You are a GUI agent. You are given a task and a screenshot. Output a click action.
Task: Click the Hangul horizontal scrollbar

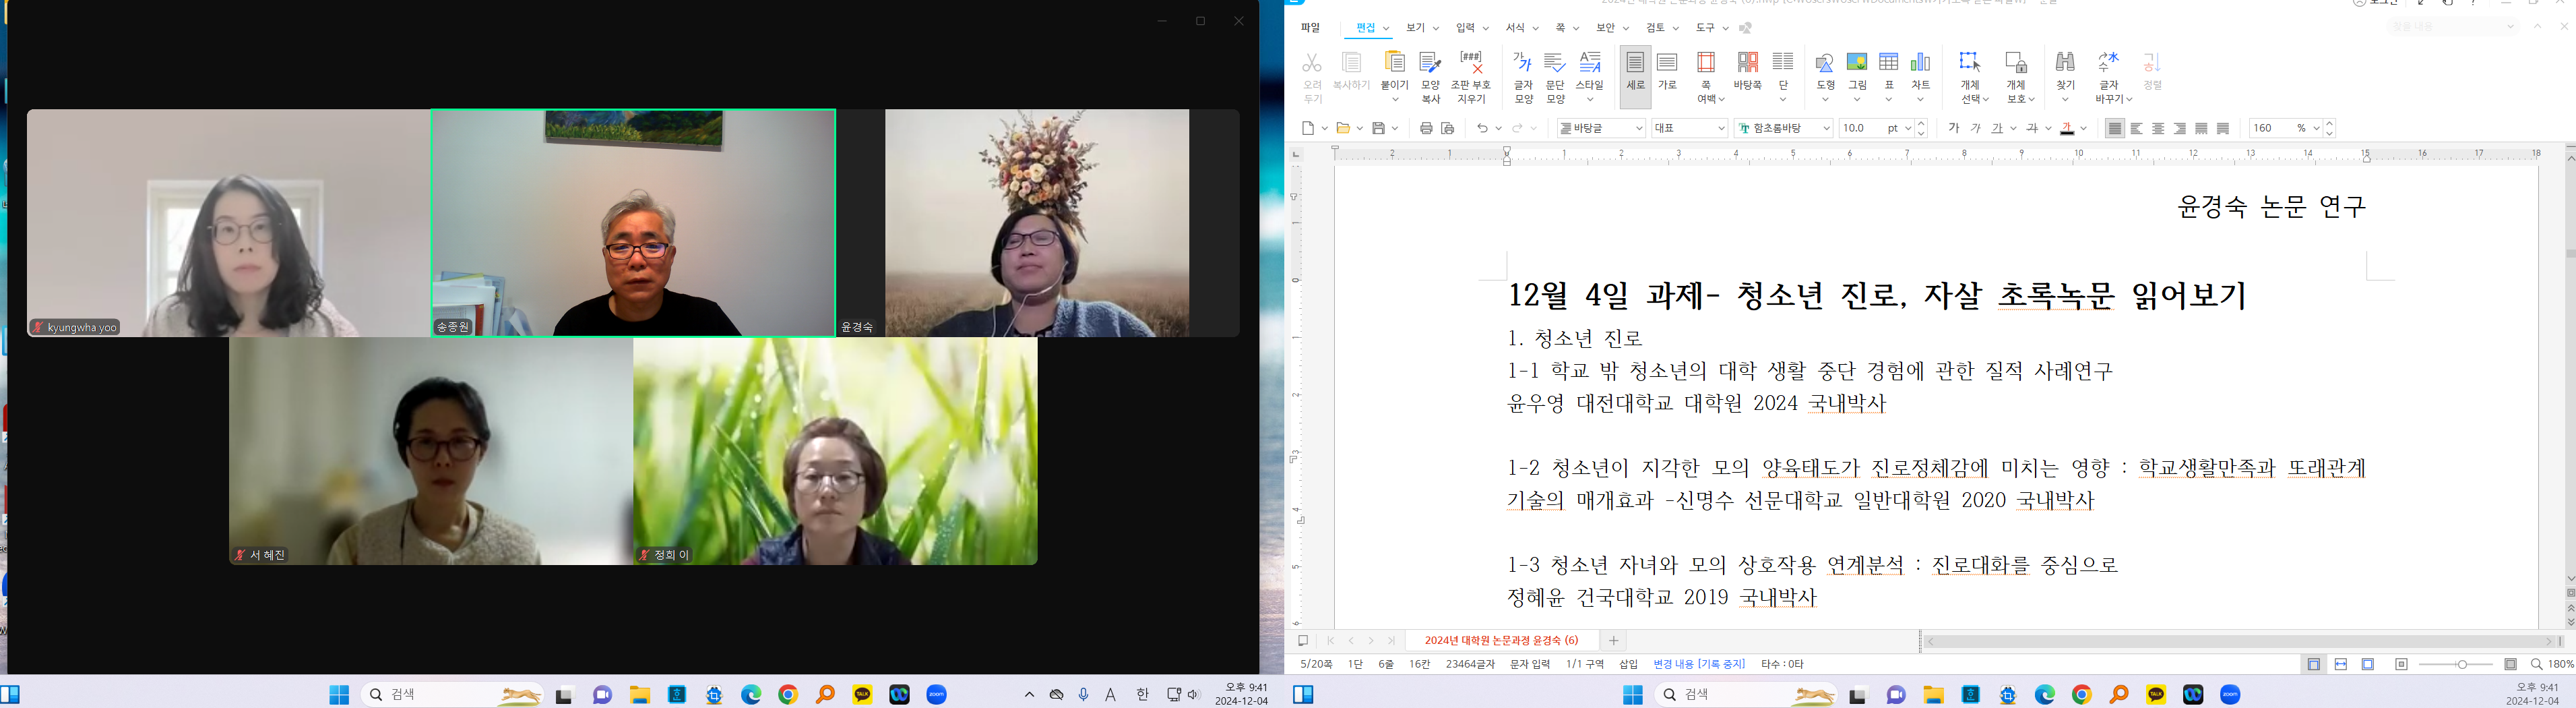pos(2240,641)
